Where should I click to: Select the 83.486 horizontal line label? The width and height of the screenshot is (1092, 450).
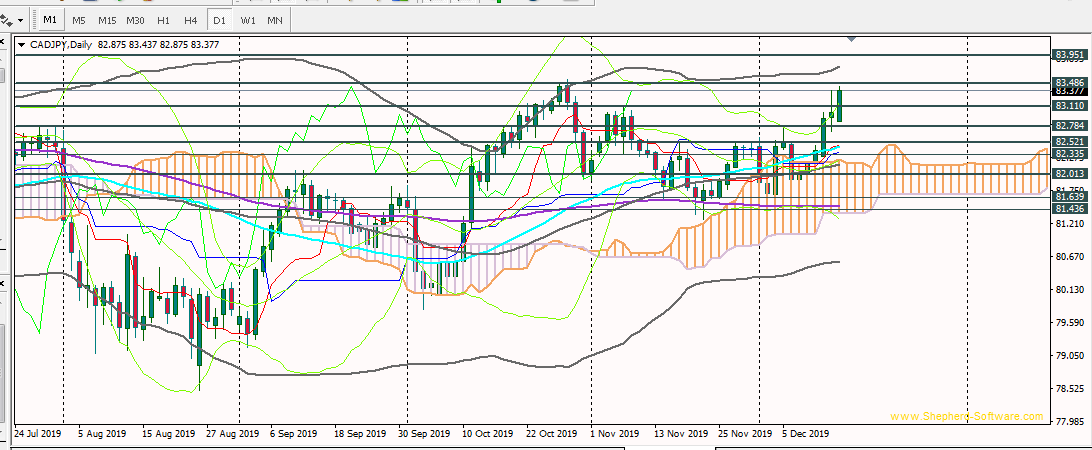(x=1069, y=82)
